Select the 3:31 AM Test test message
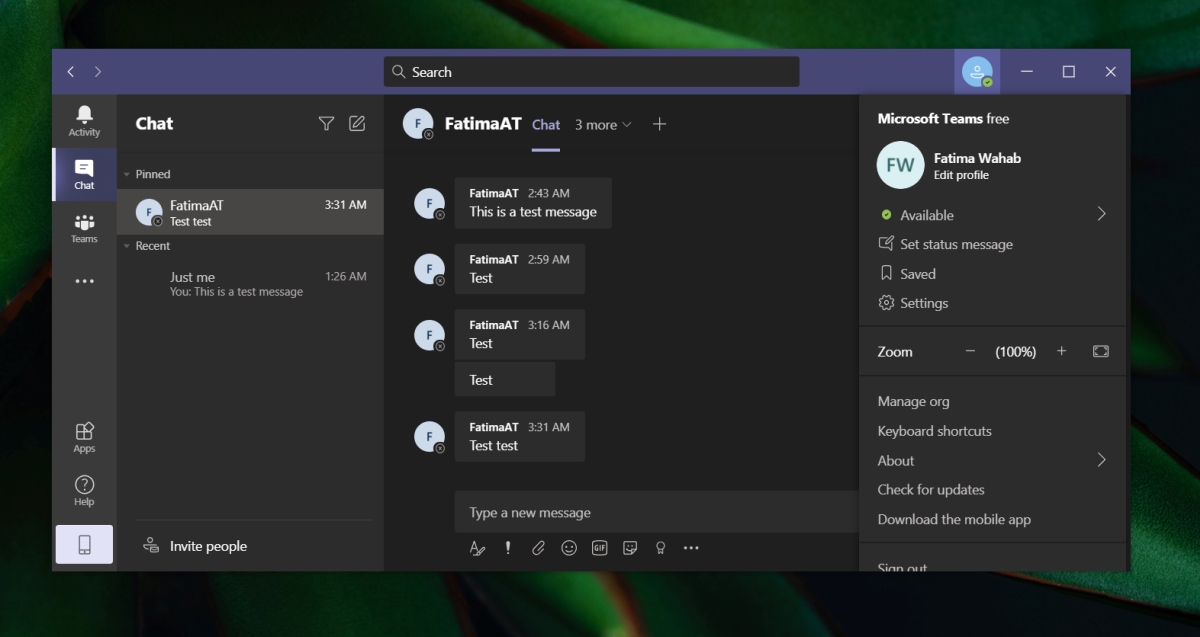The image size is (1200, 637). 519,436
